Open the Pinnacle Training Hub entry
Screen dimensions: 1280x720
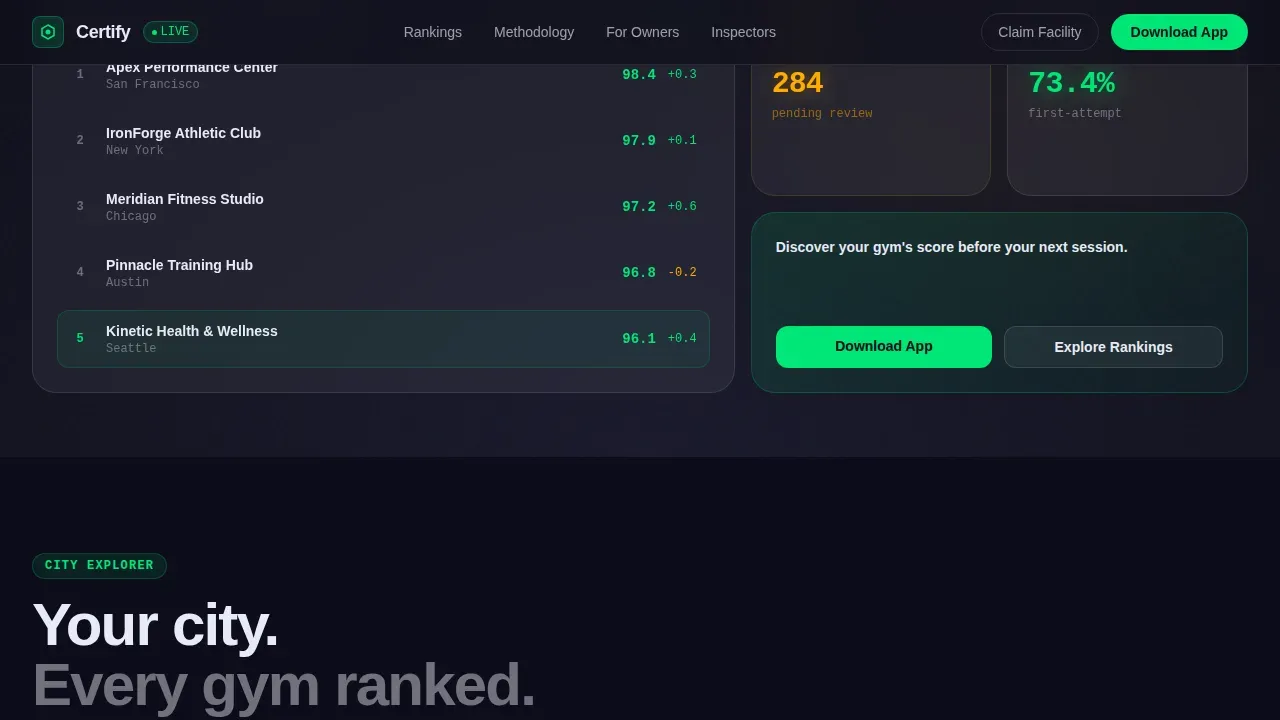[383, 273]
